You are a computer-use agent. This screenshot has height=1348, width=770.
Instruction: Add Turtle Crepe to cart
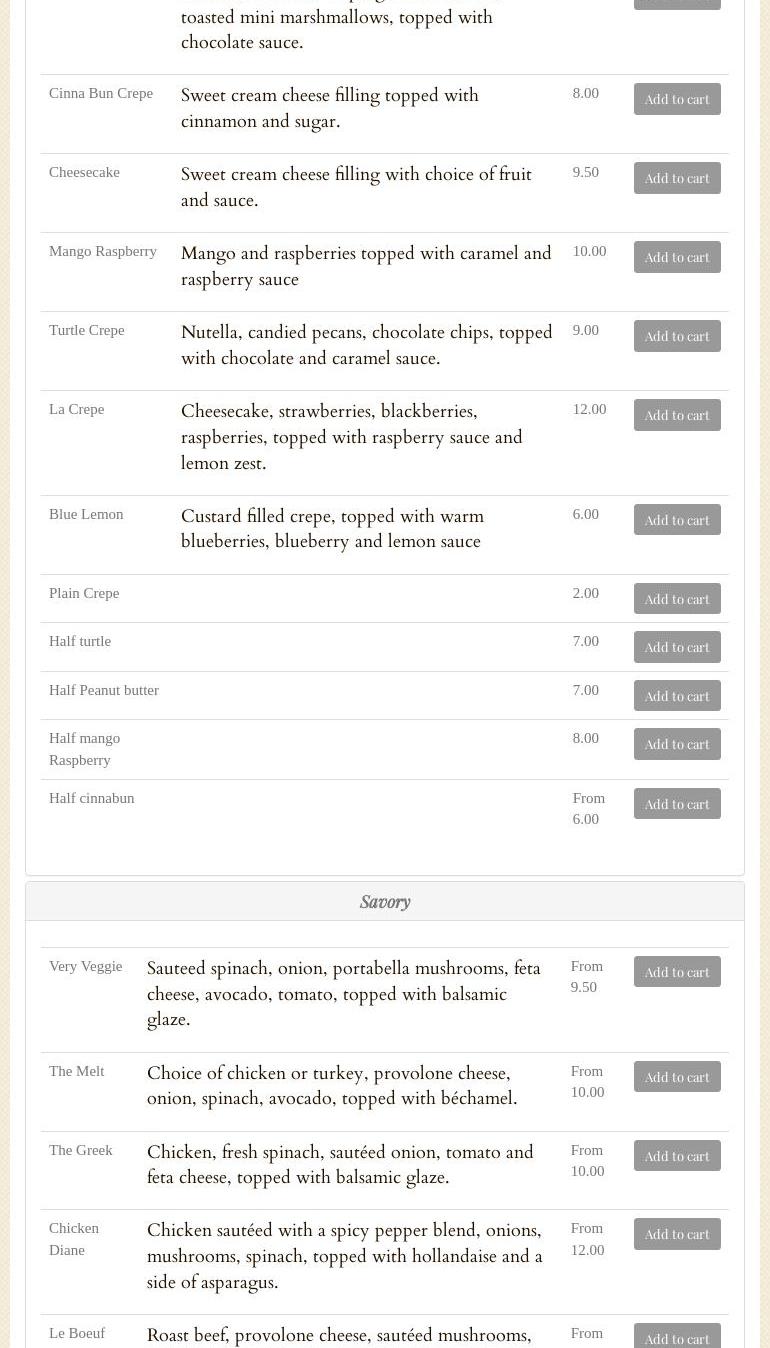677,336
